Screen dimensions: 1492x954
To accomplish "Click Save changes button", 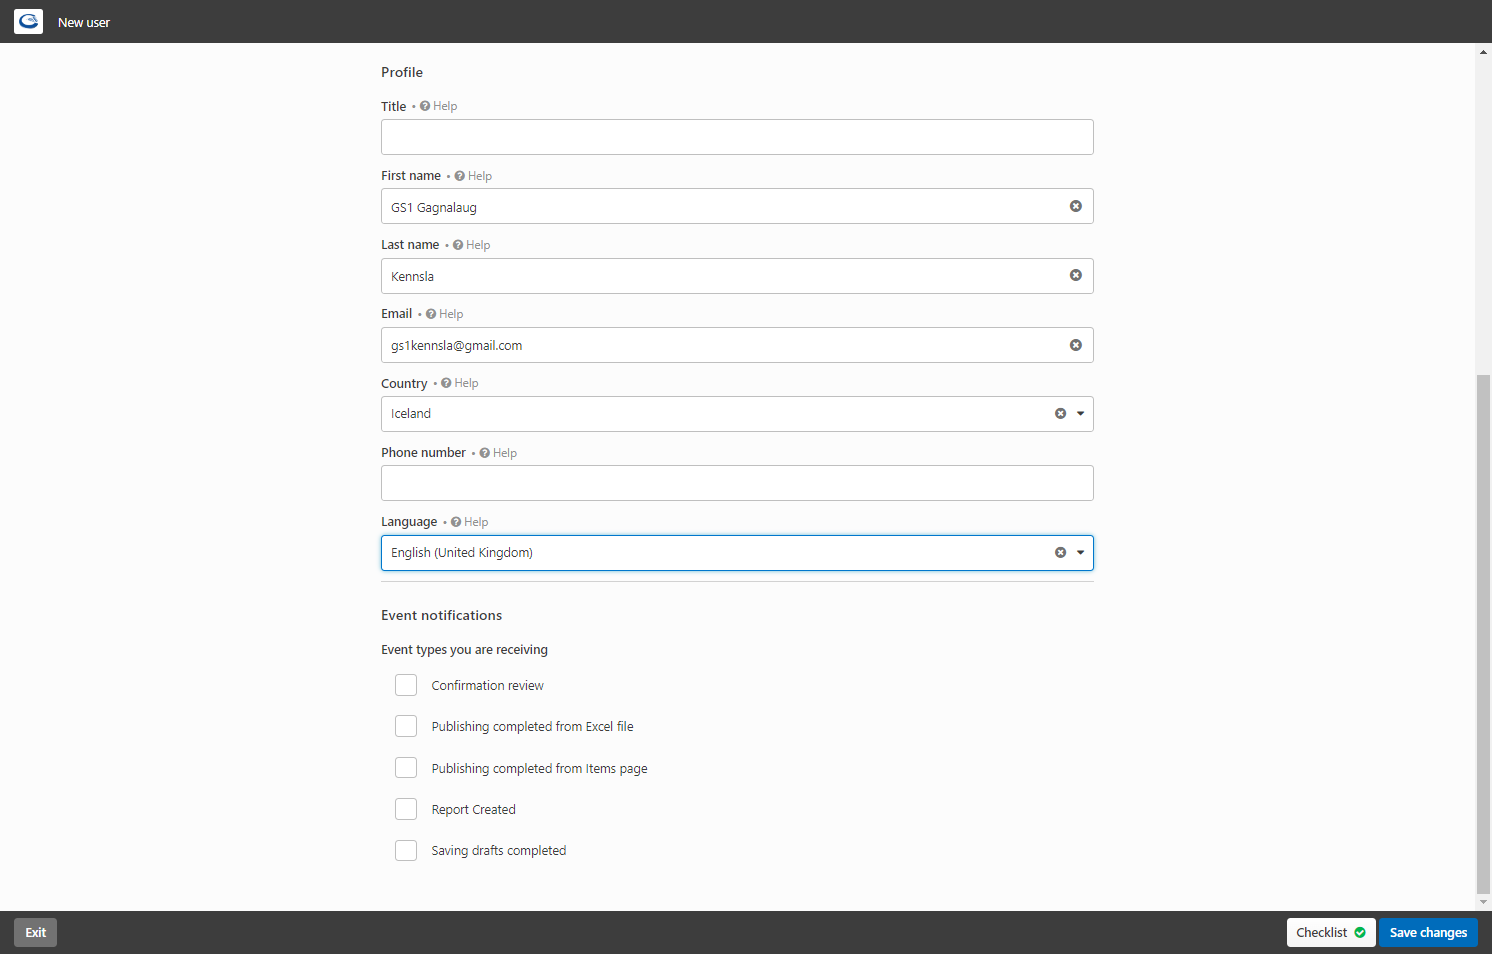I will [x=1428, y=932].
